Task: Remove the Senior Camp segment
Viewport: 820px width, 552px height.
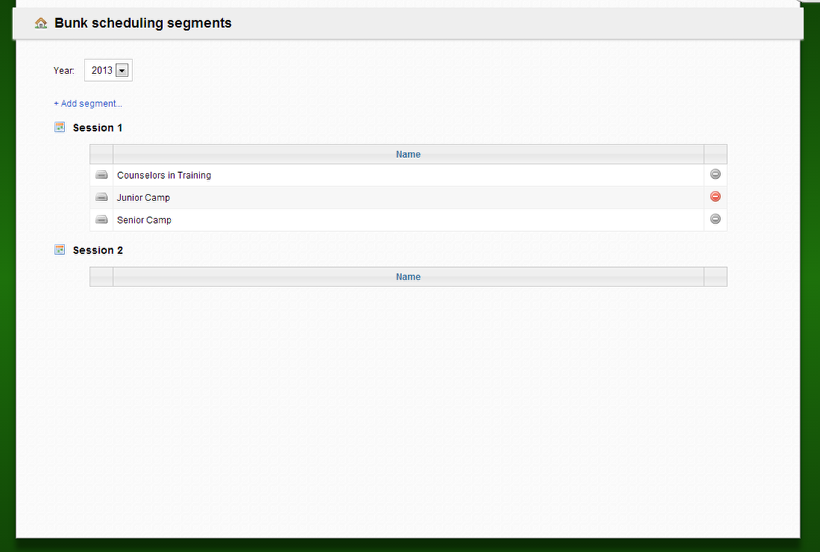Action: click(x=715, y=219)
